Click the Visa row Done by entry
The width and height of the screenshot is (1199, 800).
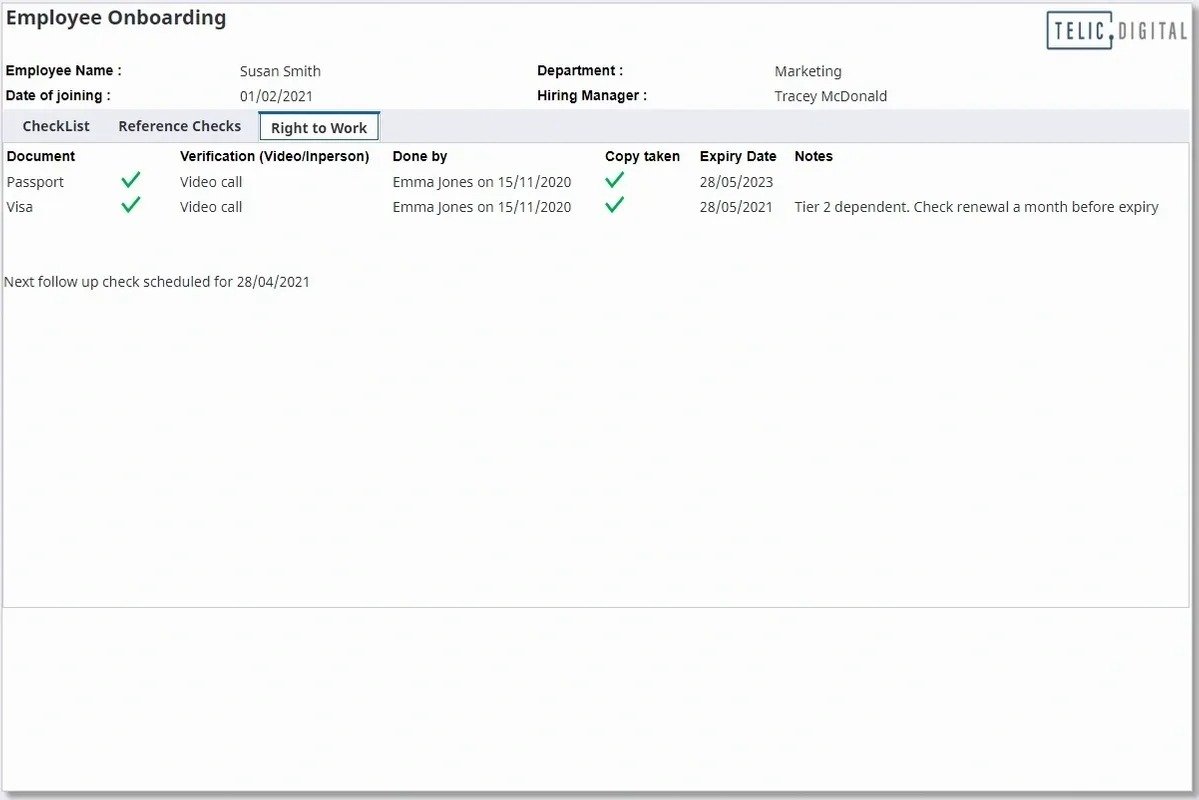(481, 207)
